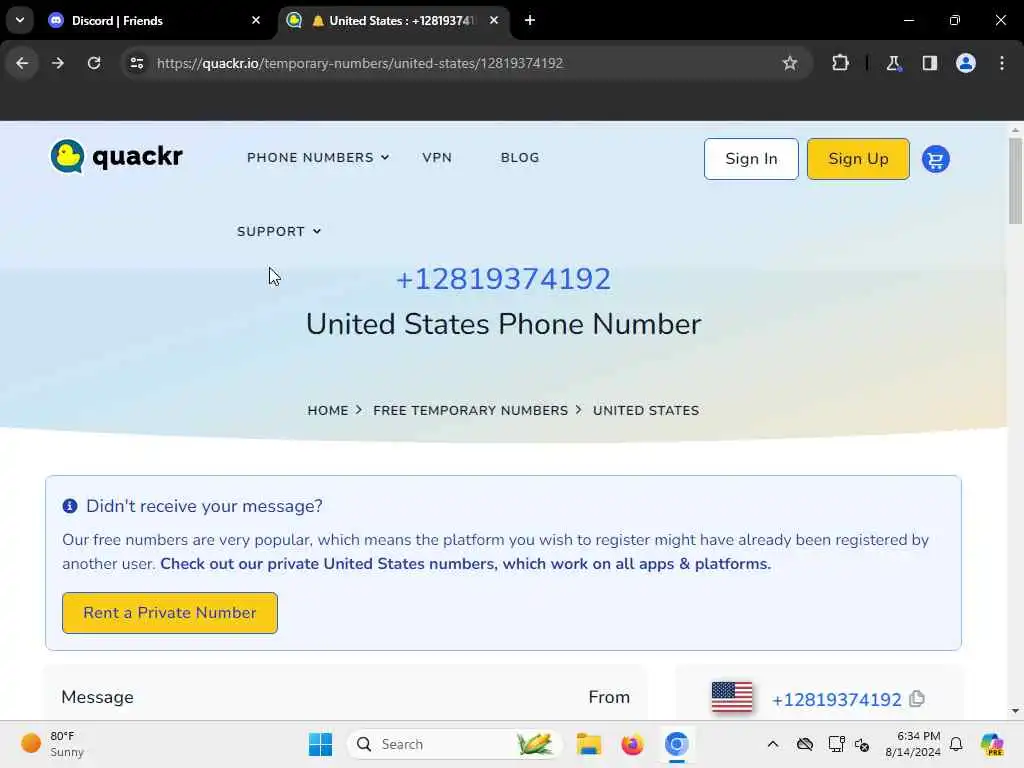
Task: Copy phone number with clipboard icon
Action: coord(917,699)
